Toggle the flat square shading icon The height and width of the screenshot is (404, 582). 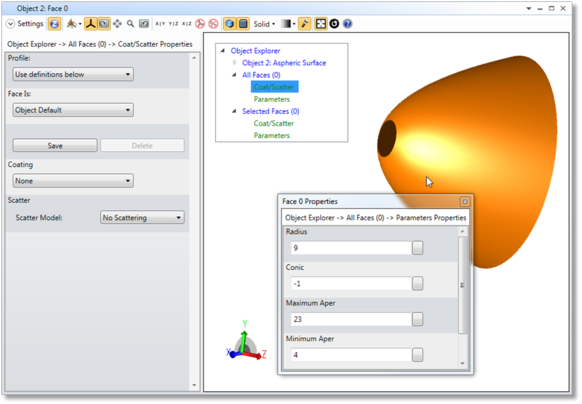coord(243,24)
